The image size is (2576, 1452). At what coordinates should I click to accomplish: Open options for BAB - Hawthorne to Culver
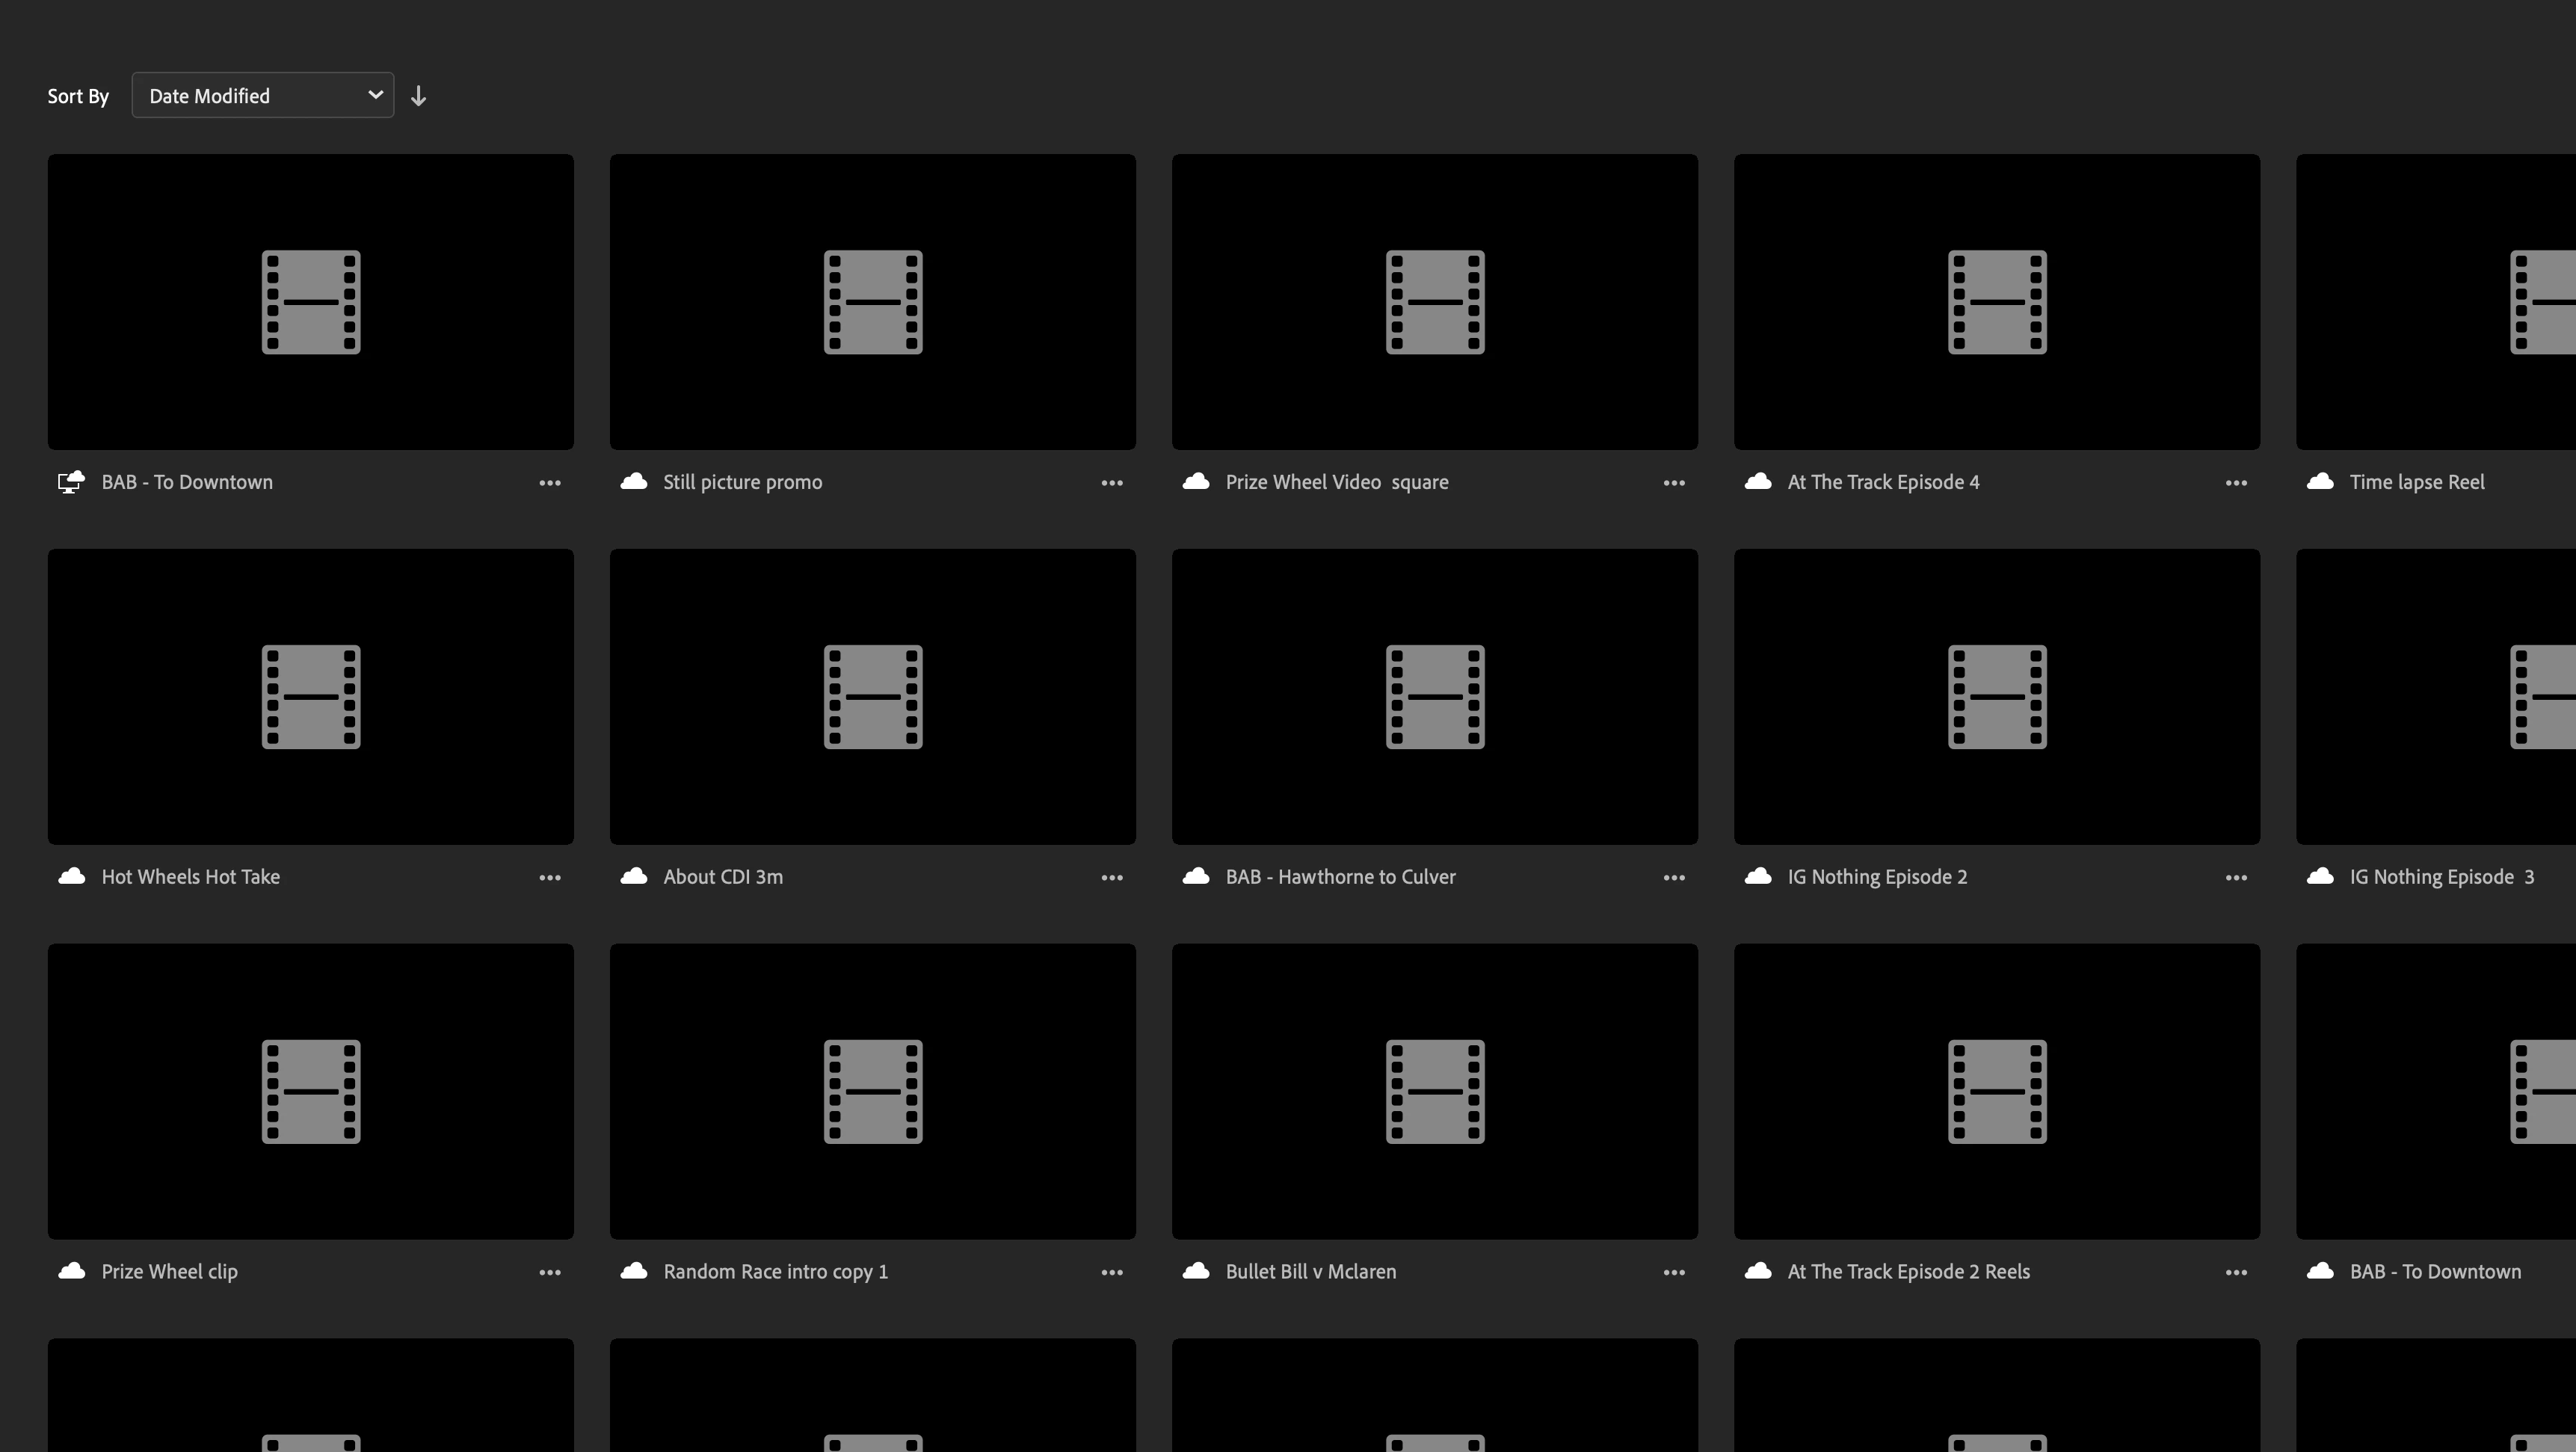pos(1673,878)
